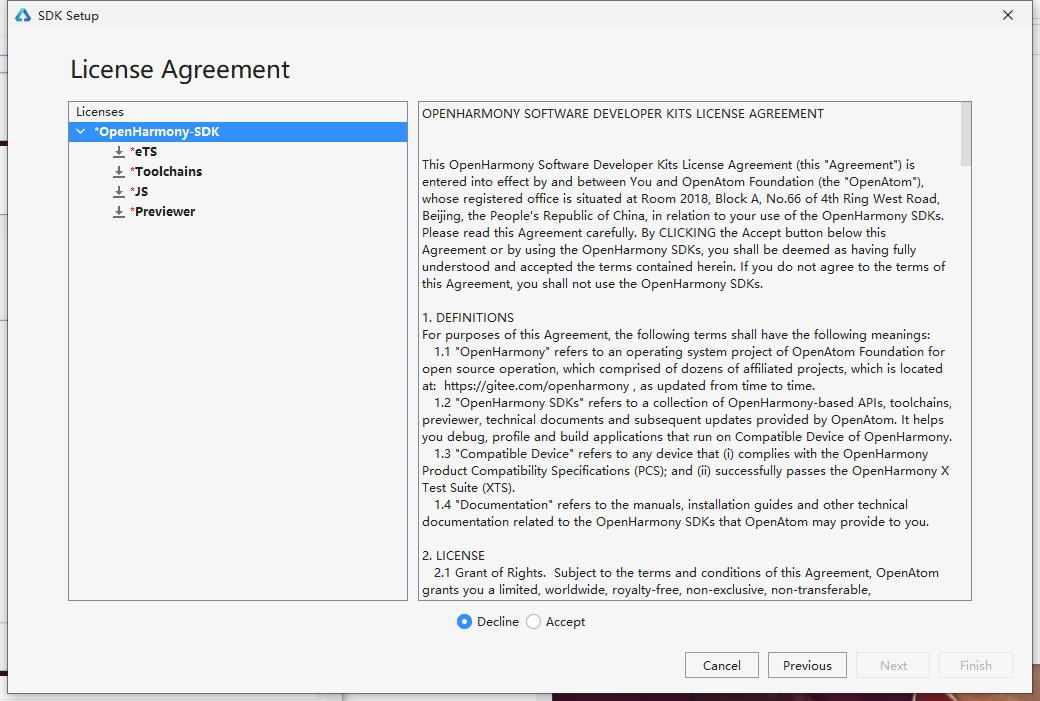Screen dimensions: 1040x701
Task: Close the SDK Setup dialog
Action: (1008, 15)
